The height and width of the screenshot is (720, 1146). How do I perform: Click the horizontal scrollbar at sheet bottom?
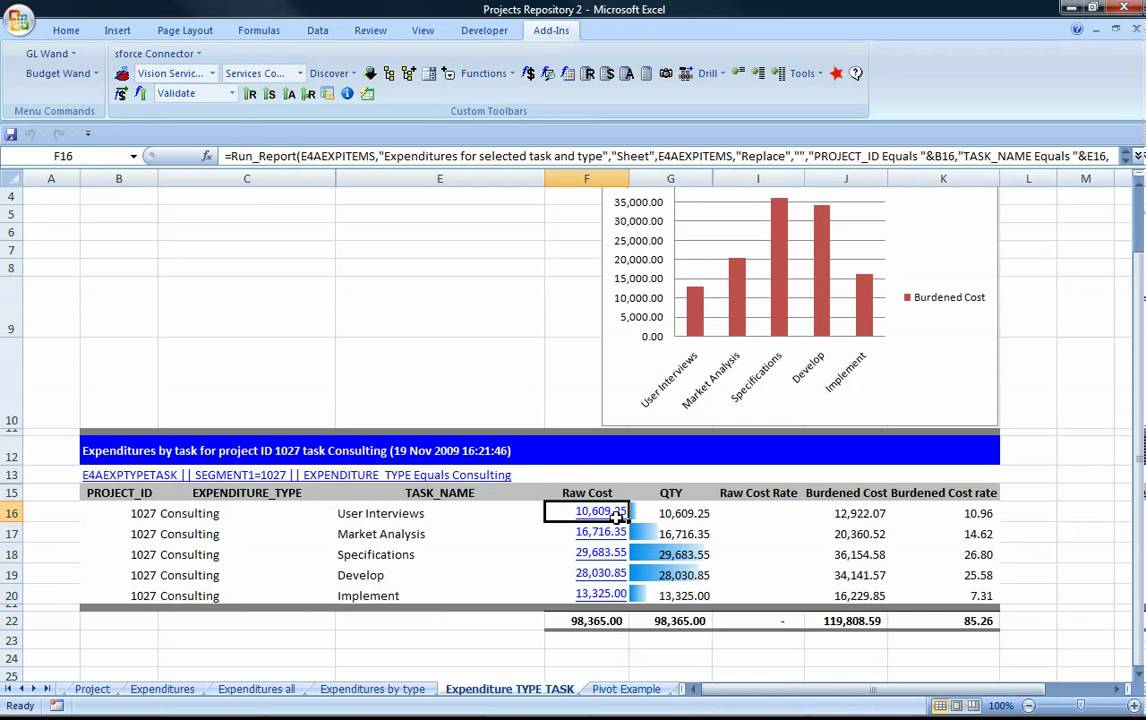point(871,689)
